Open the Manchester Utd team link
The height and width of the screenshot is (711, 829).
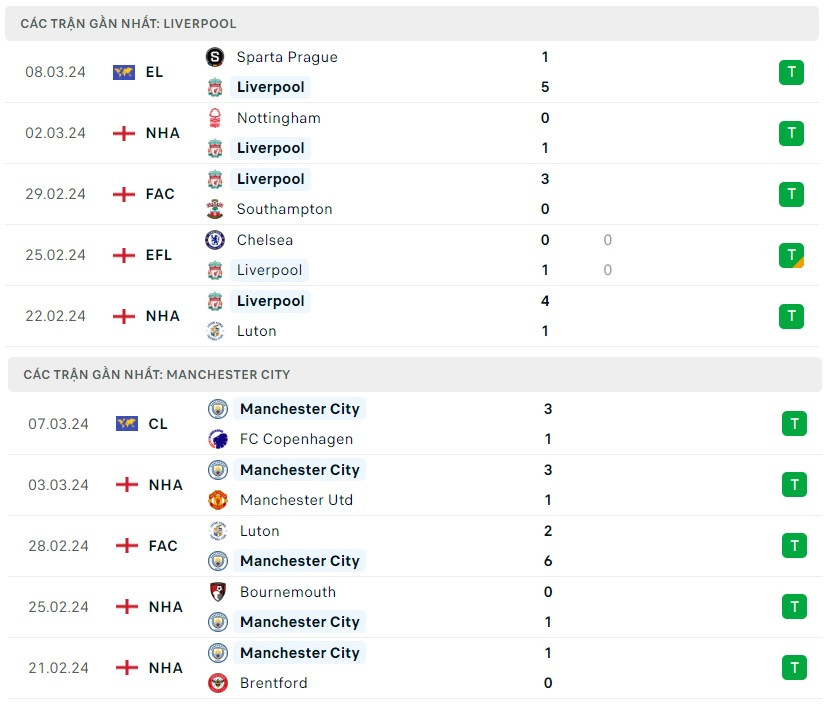point(296,500)
